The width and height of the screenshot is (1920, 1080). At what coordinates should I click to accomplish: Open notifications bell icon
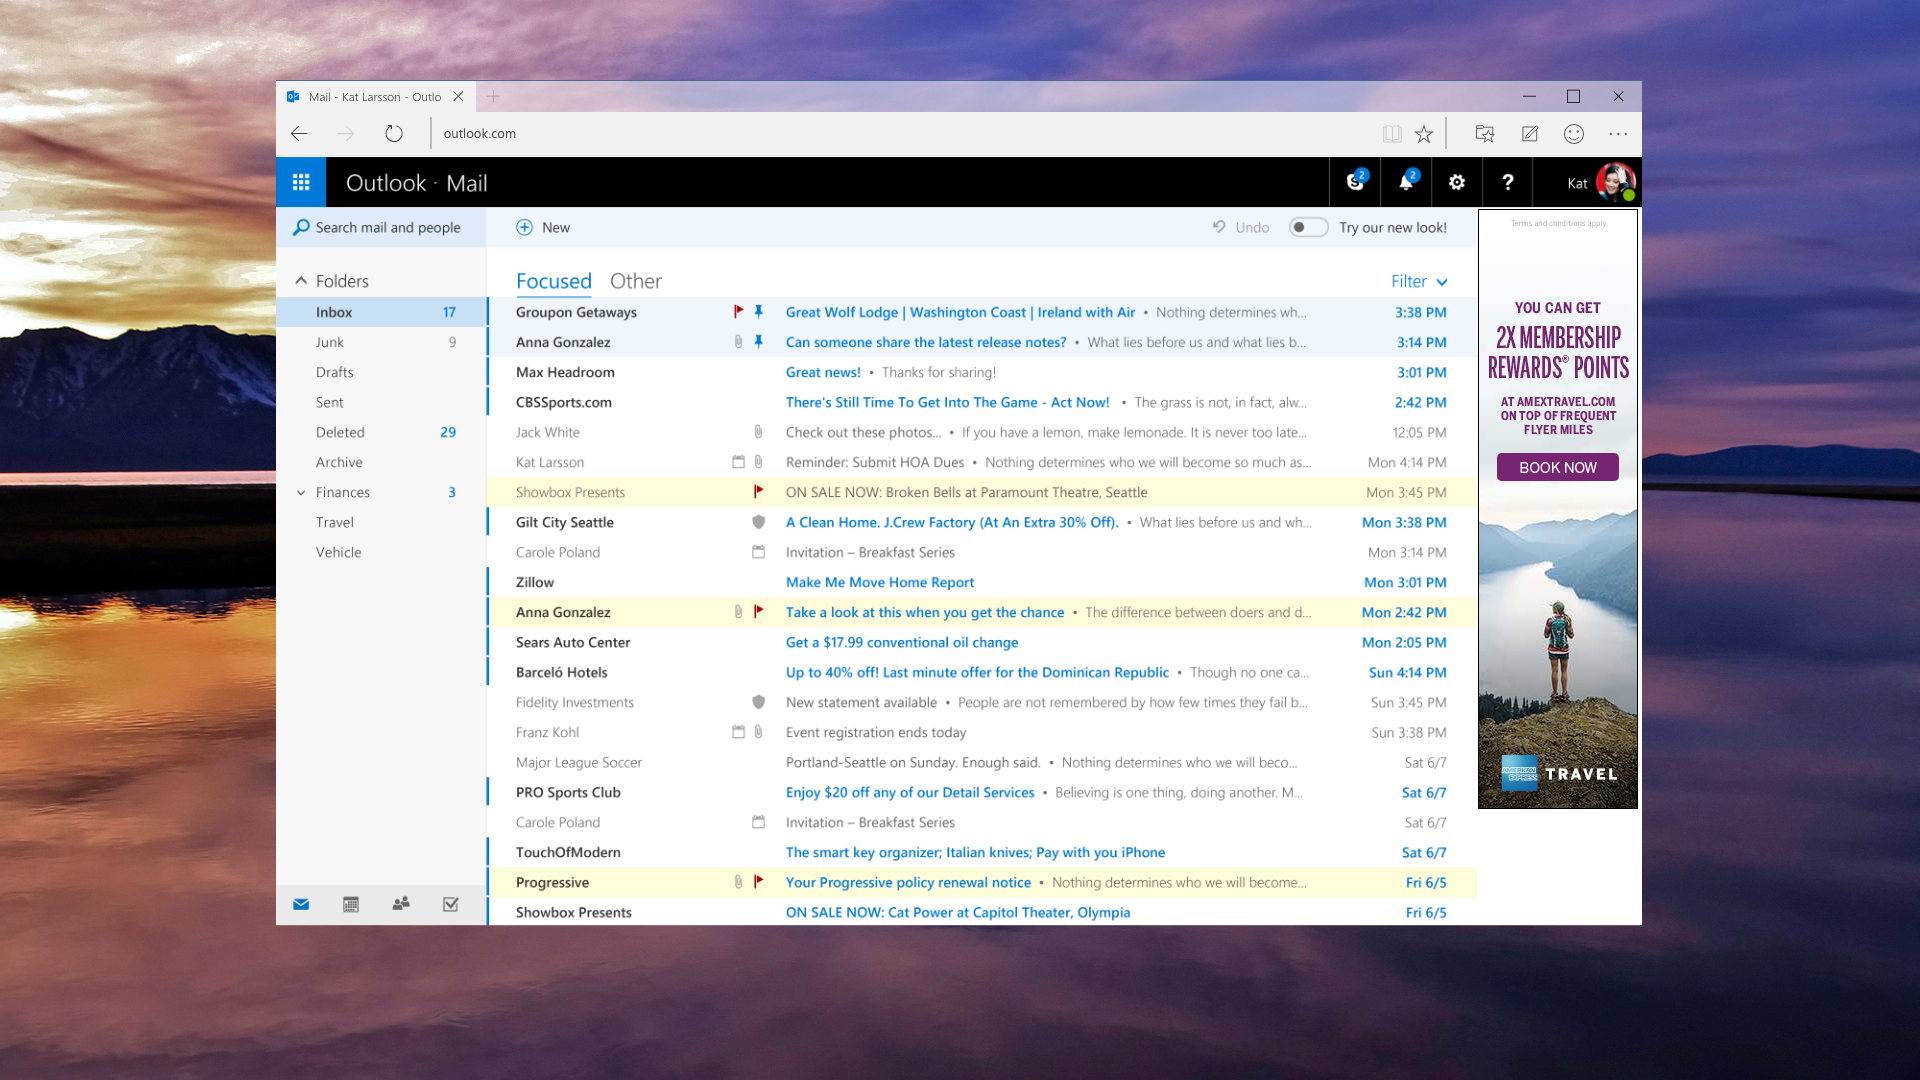[x=1406, y=182]
